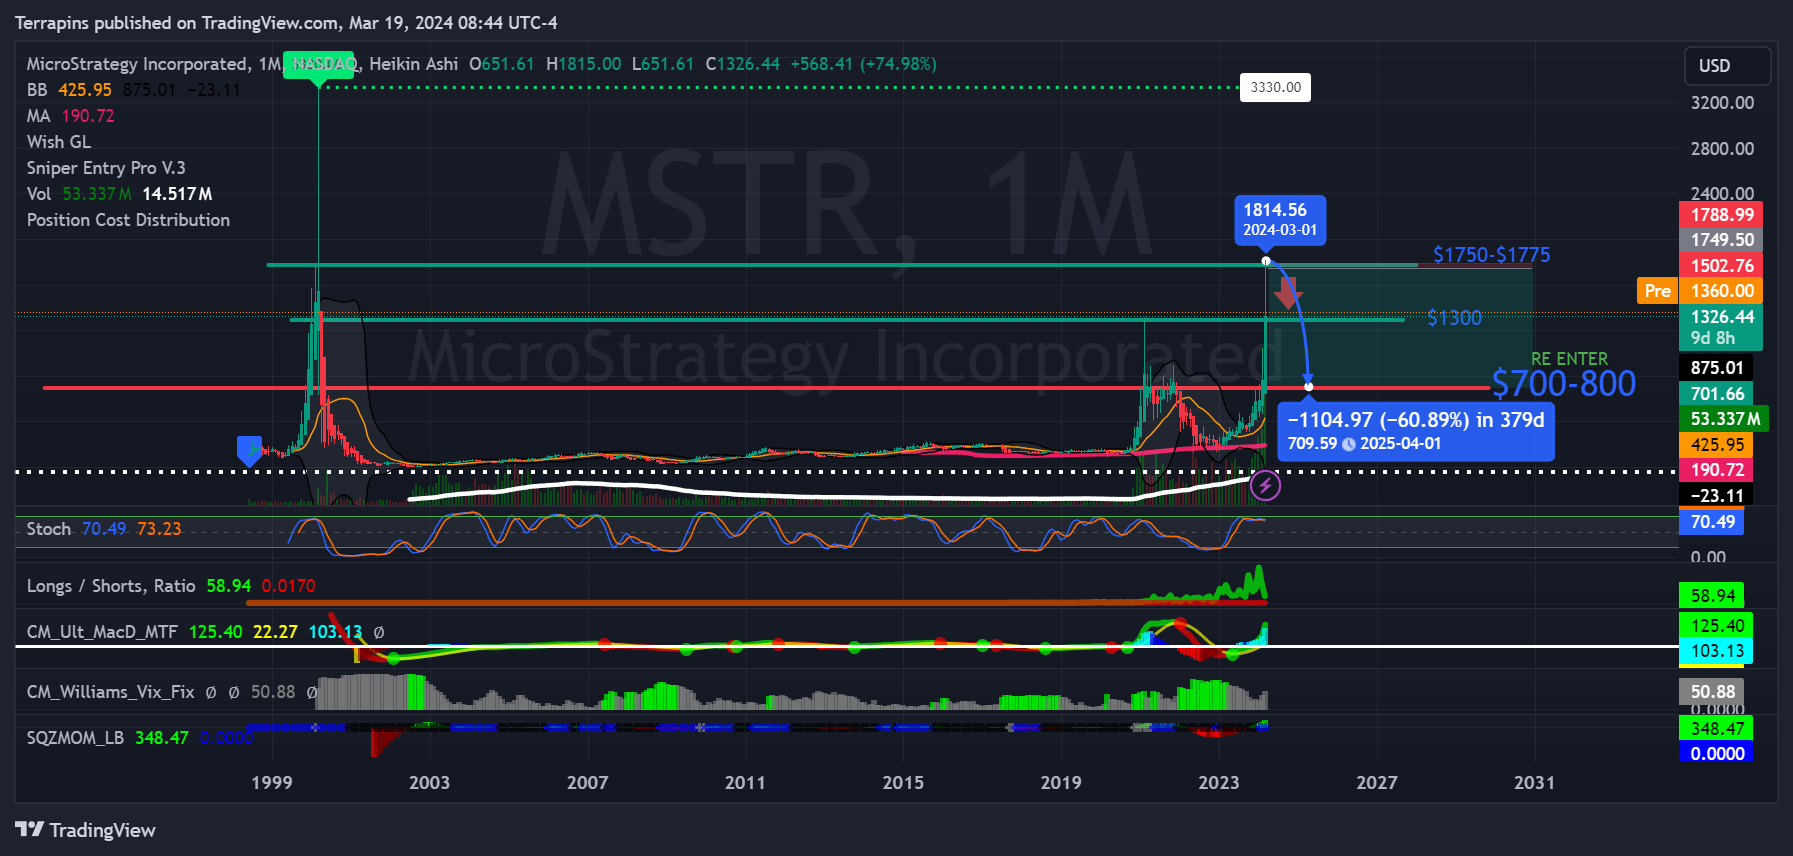The width and height of the screenshot is (1793, 856).
Task: Click the 1814.56 2024-03-01 tooltip
Action: [x=1280, y=219]
